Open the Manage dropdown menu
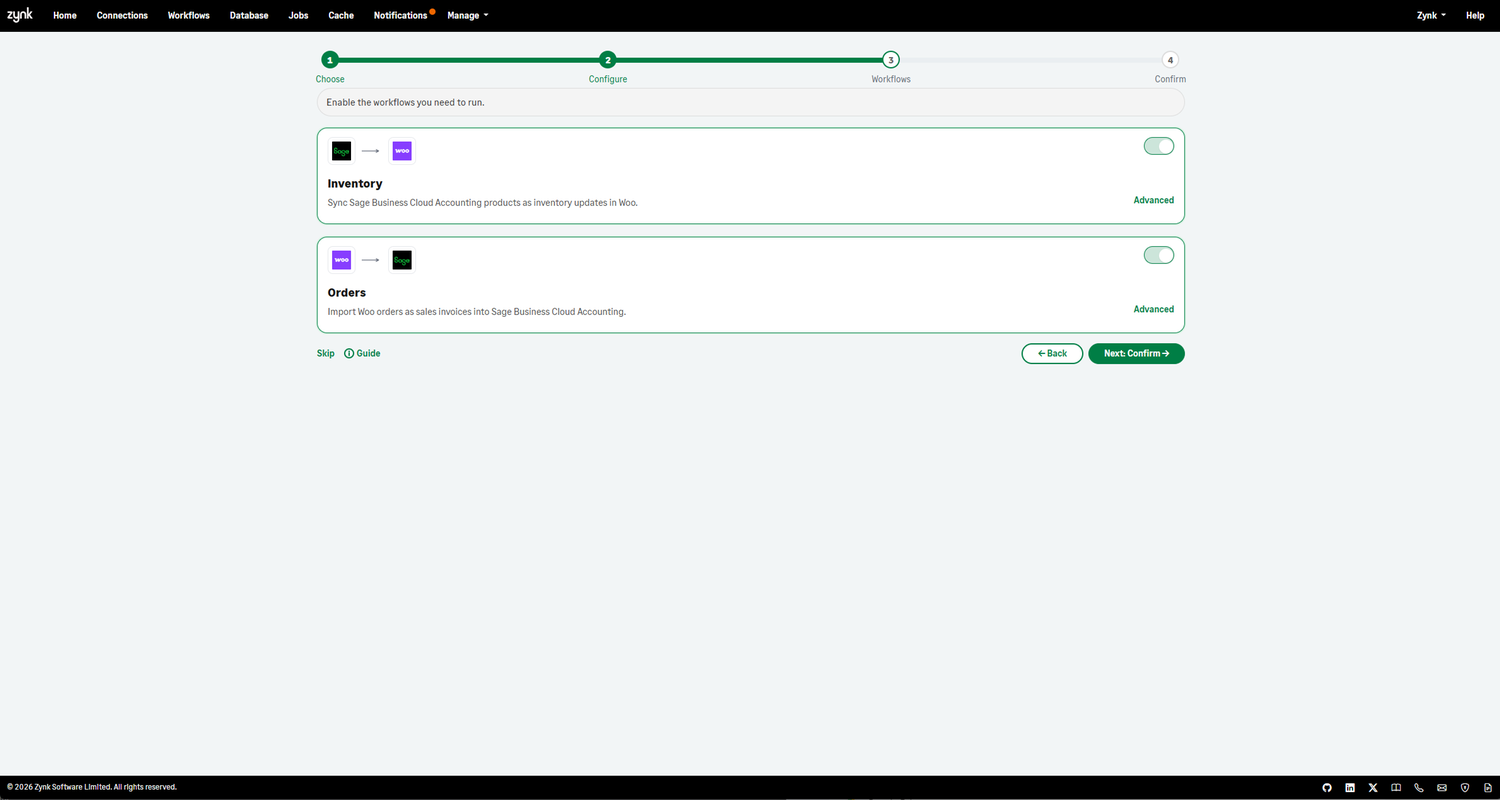The height and width of the screenshot is (800, 1500). tap(467, 15)
